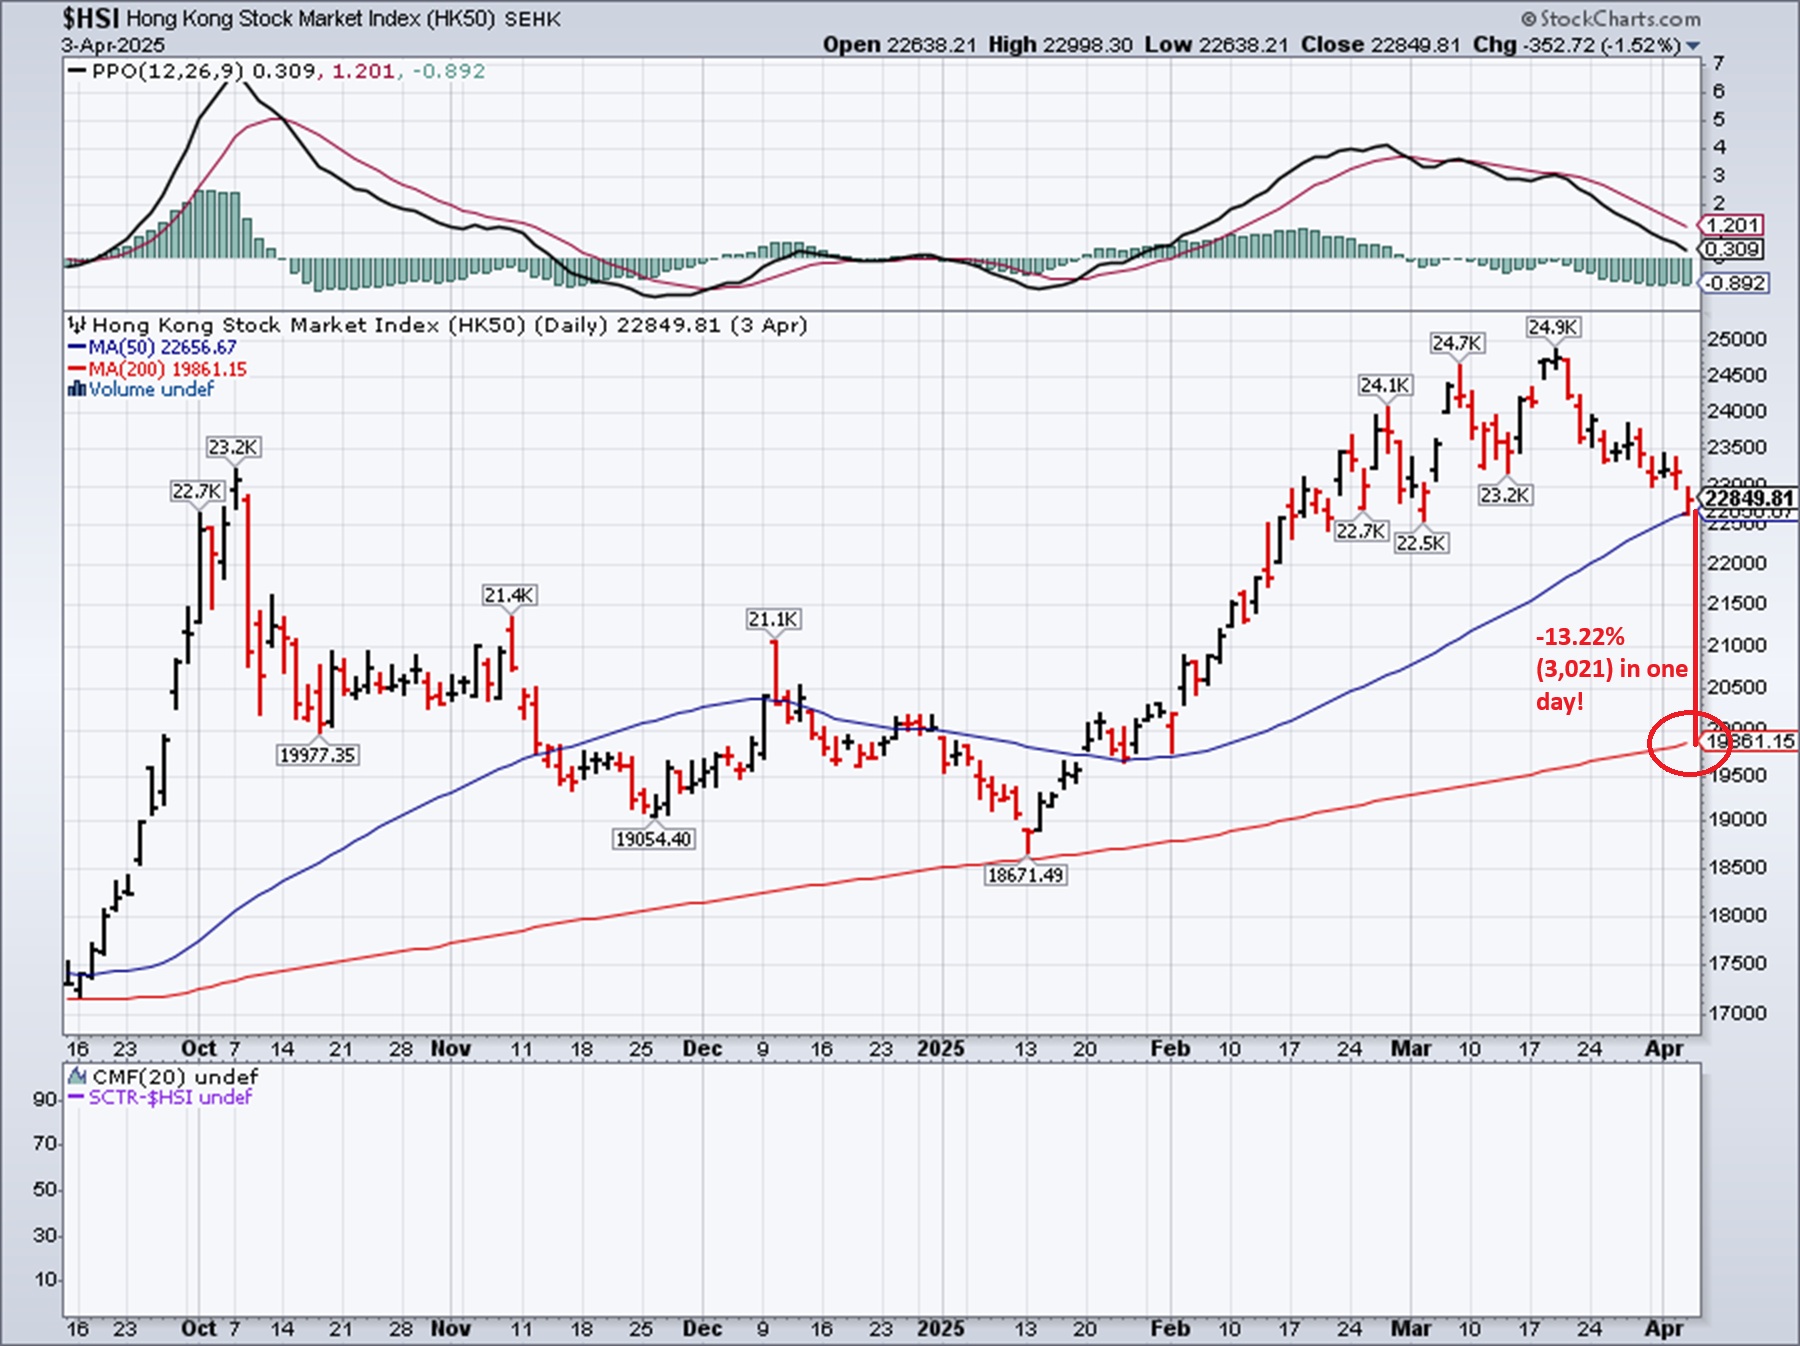This screenshot has width=1800, height=1346.
Task: Click the $HSI ticker symbol in the title
Action: coord(90,18)
